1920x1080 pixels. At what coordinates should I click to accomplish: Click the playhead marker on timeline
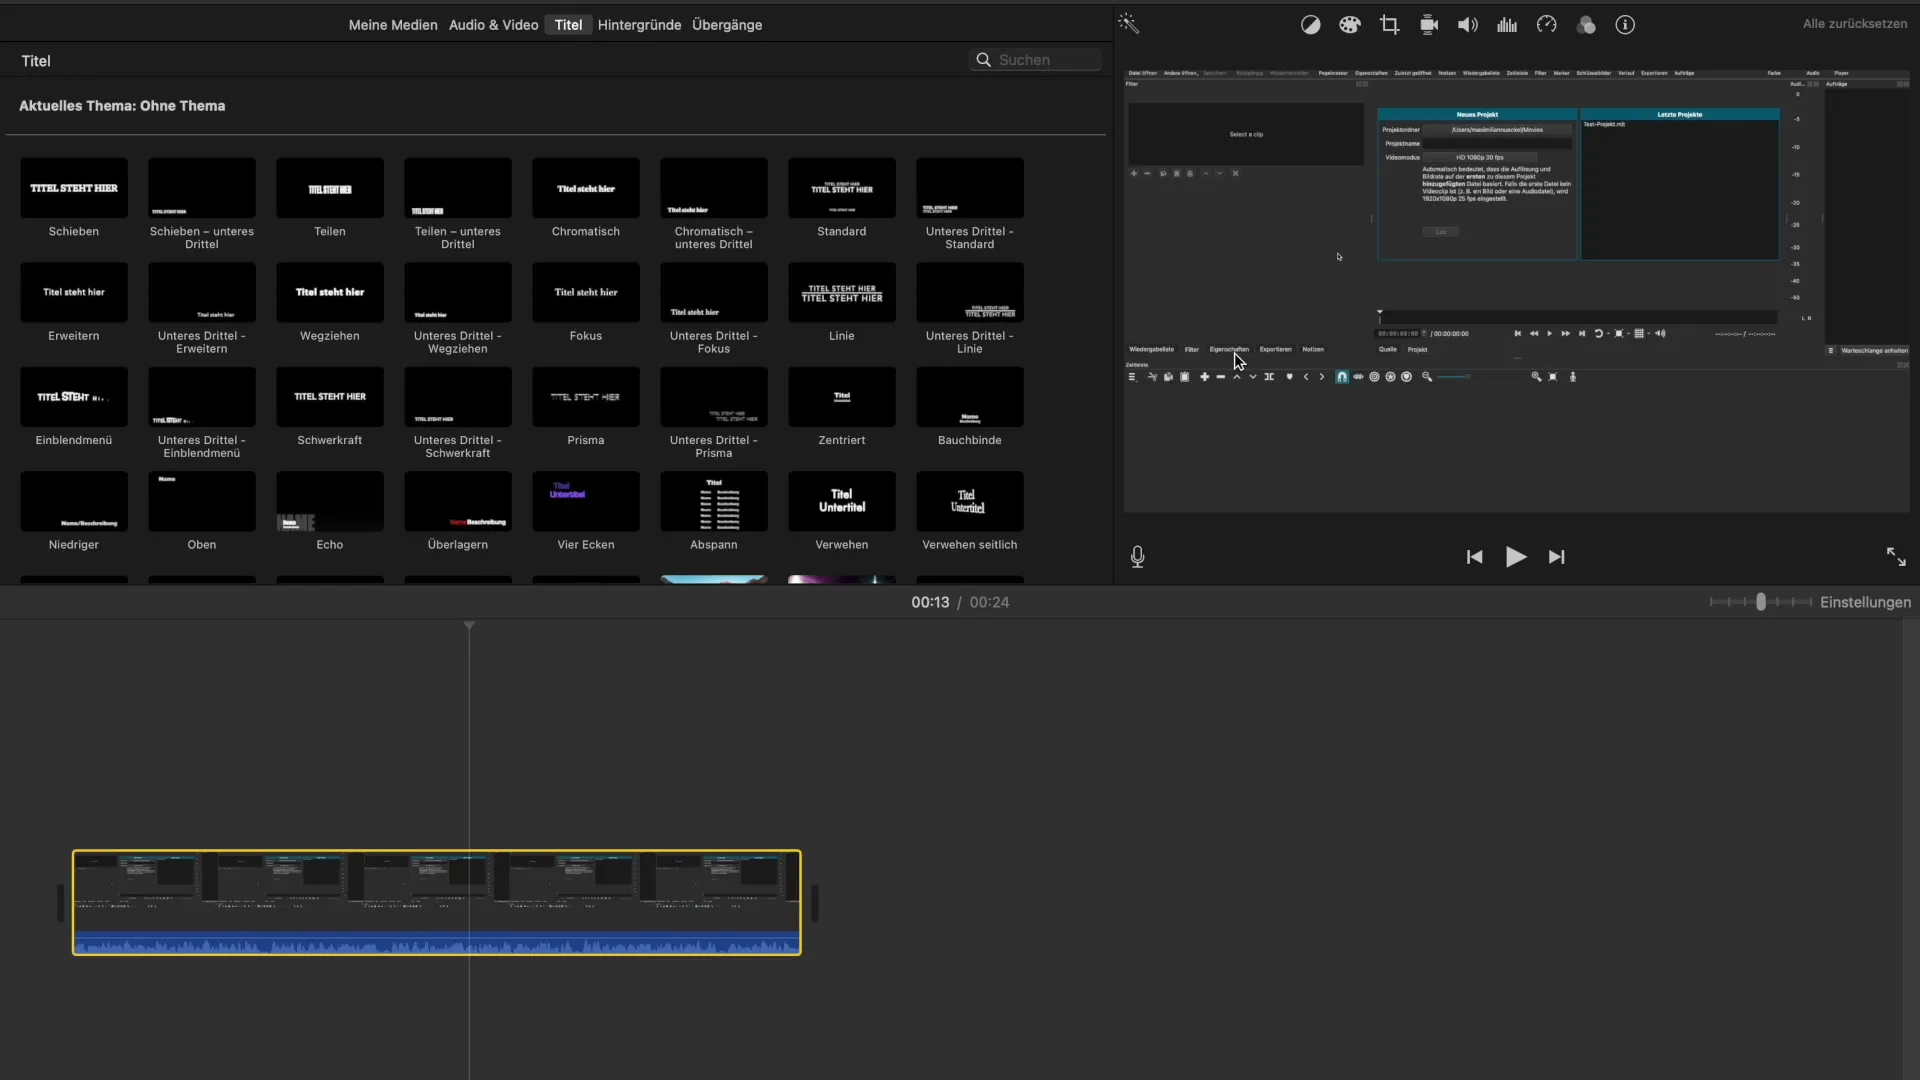(469, 626)
